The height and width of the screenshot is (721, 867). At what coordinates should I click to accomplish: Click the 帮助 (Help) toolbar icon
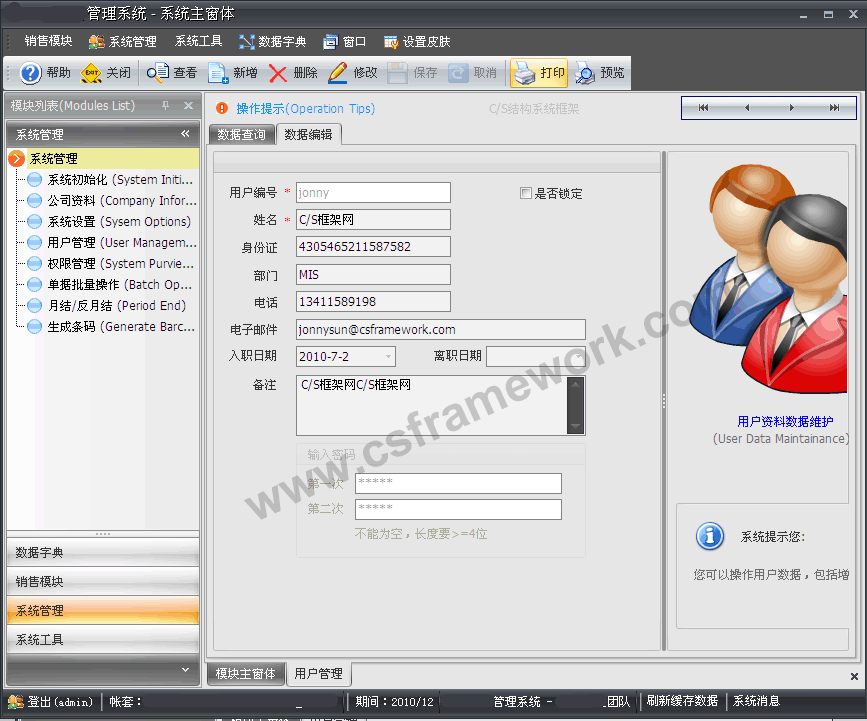tap(31, 73)
